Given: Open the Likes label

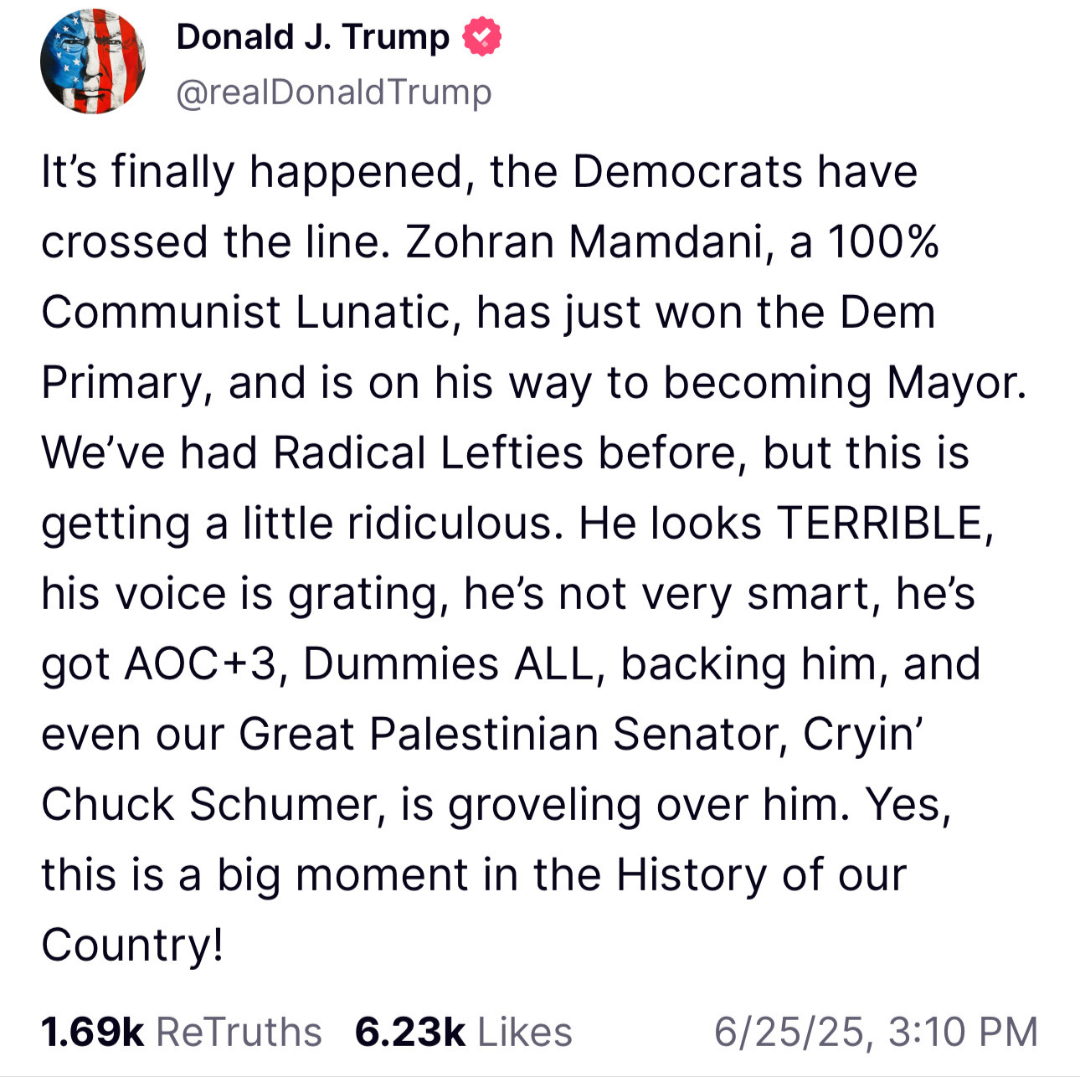Looking at the screenshot, I should tap(525, 1032).
